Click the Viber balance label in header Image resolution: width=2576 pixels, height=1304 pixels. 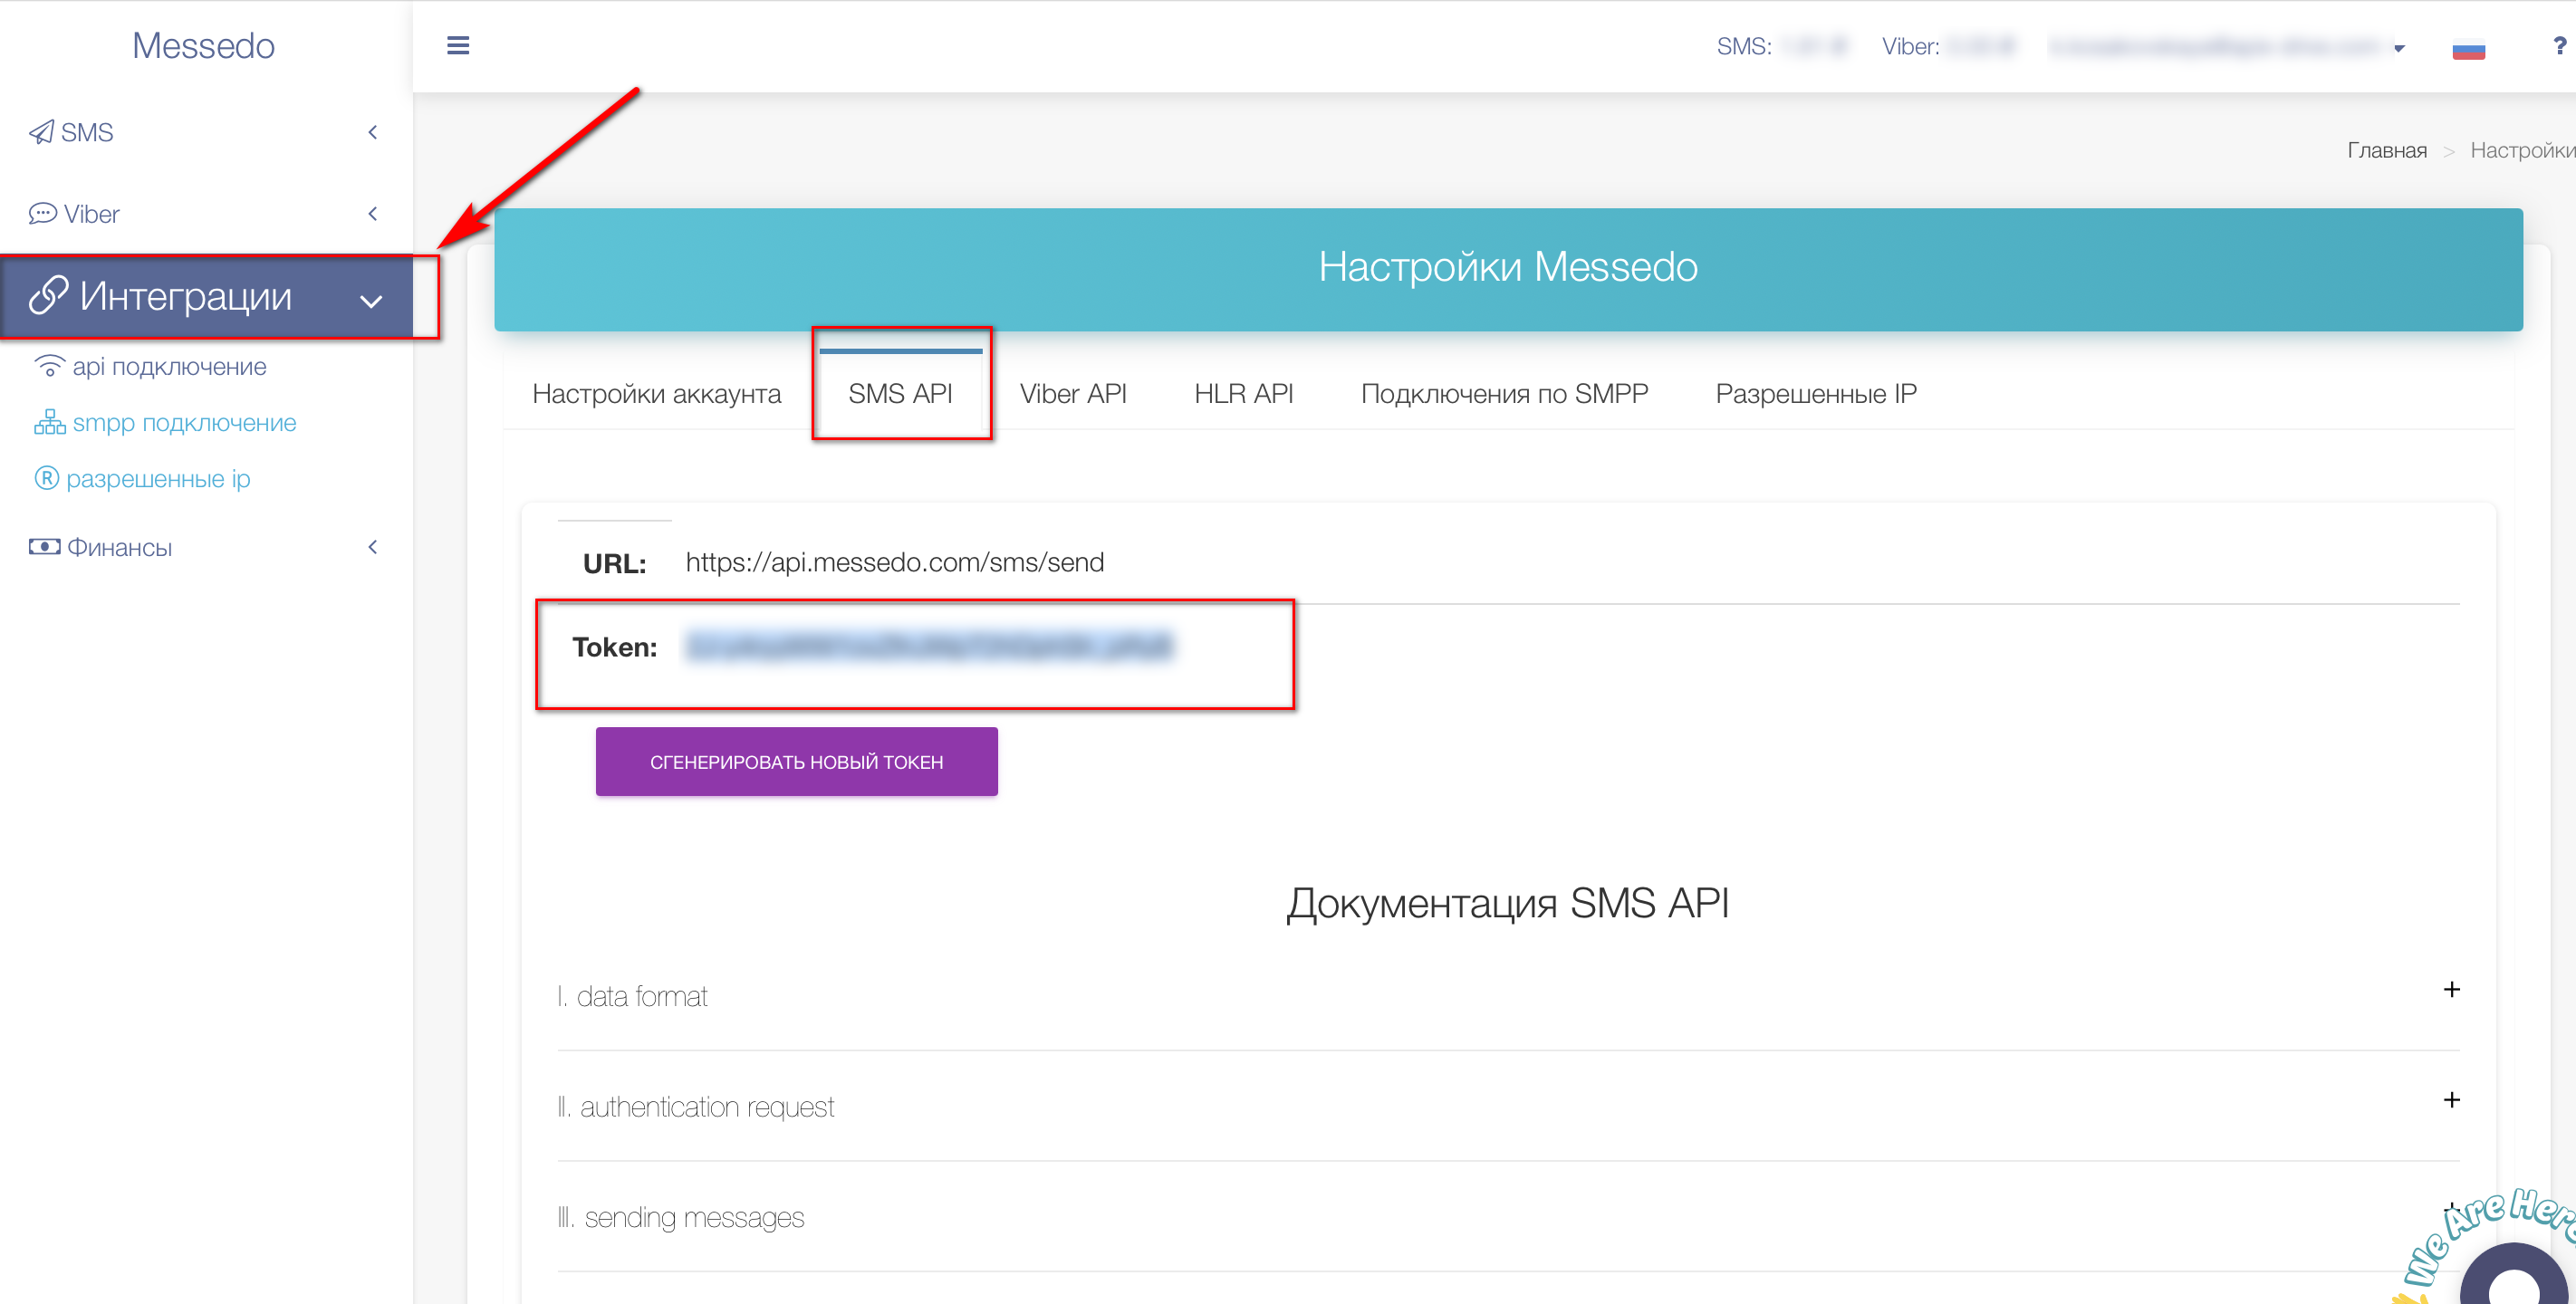tap(1910, 46)
